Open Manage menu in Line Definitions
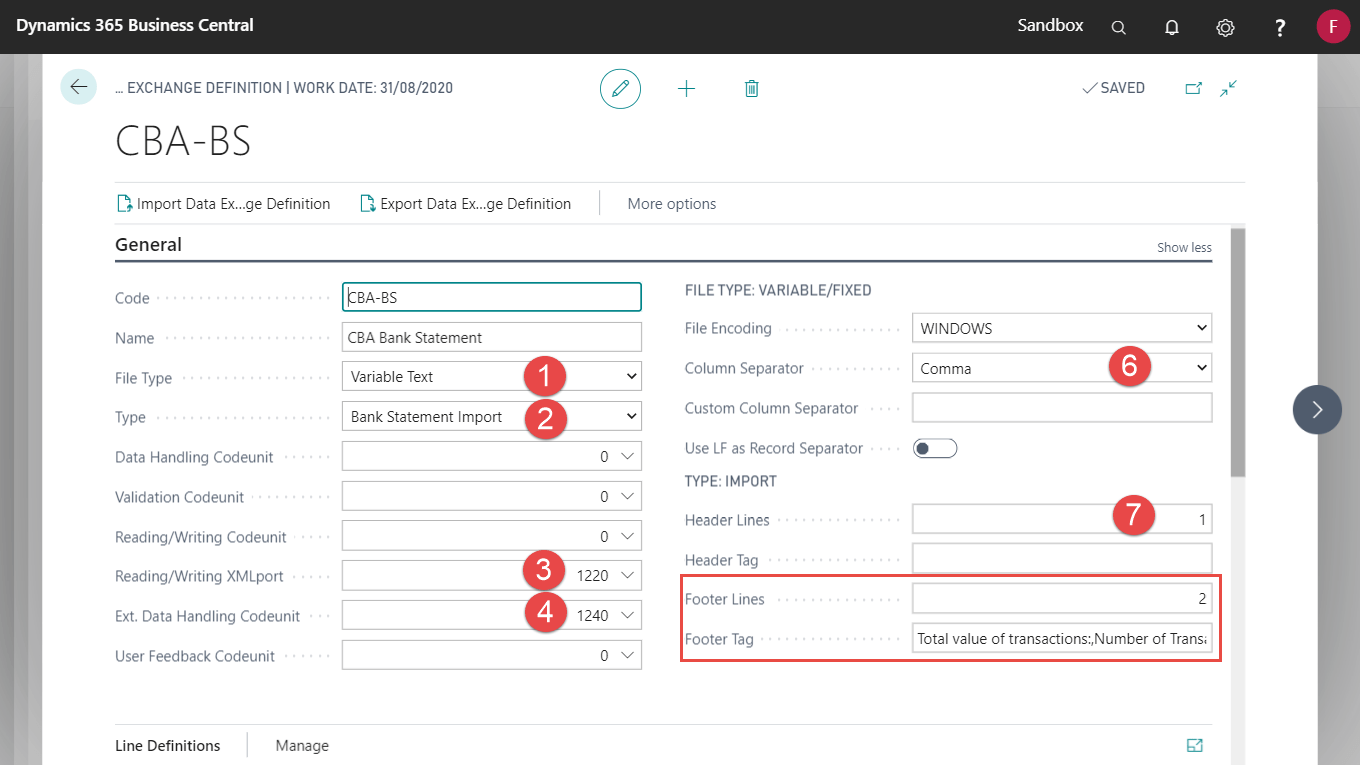Screen dimensions: 1360x766 coord(302,745)
